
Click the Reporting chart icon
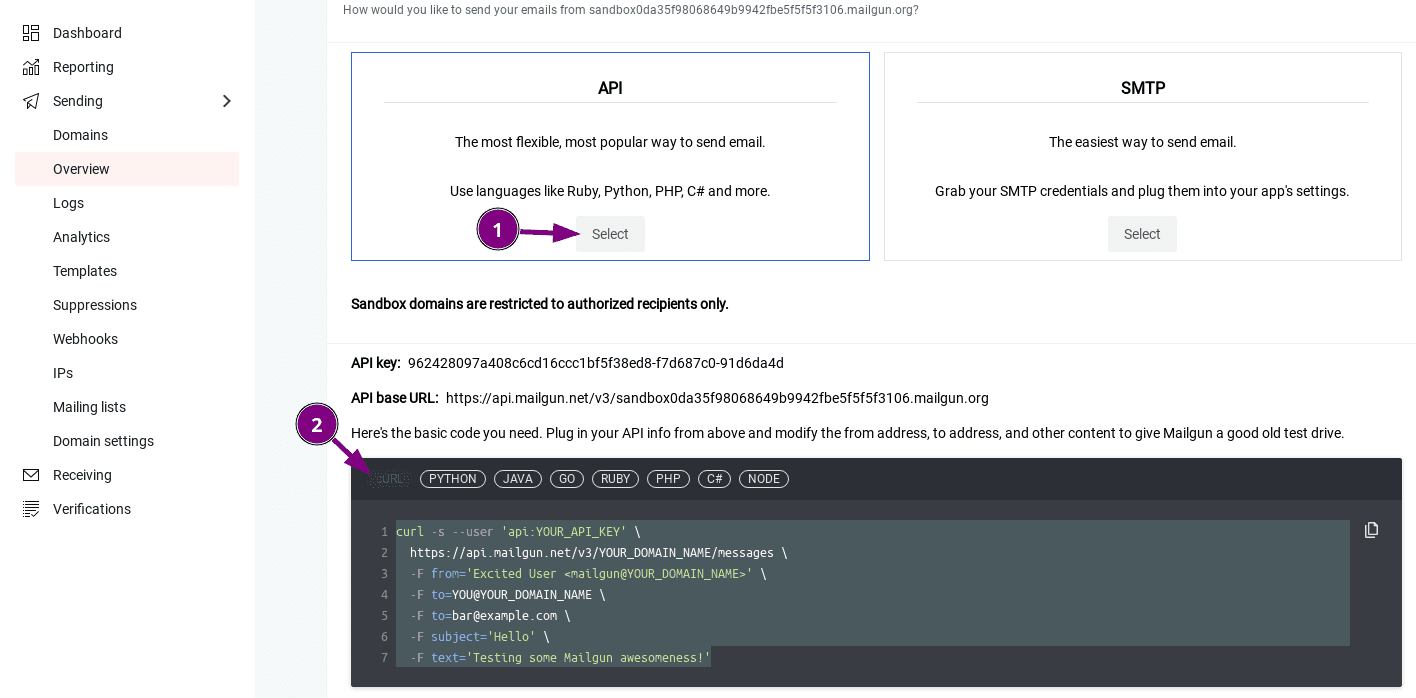click(31, 67)
